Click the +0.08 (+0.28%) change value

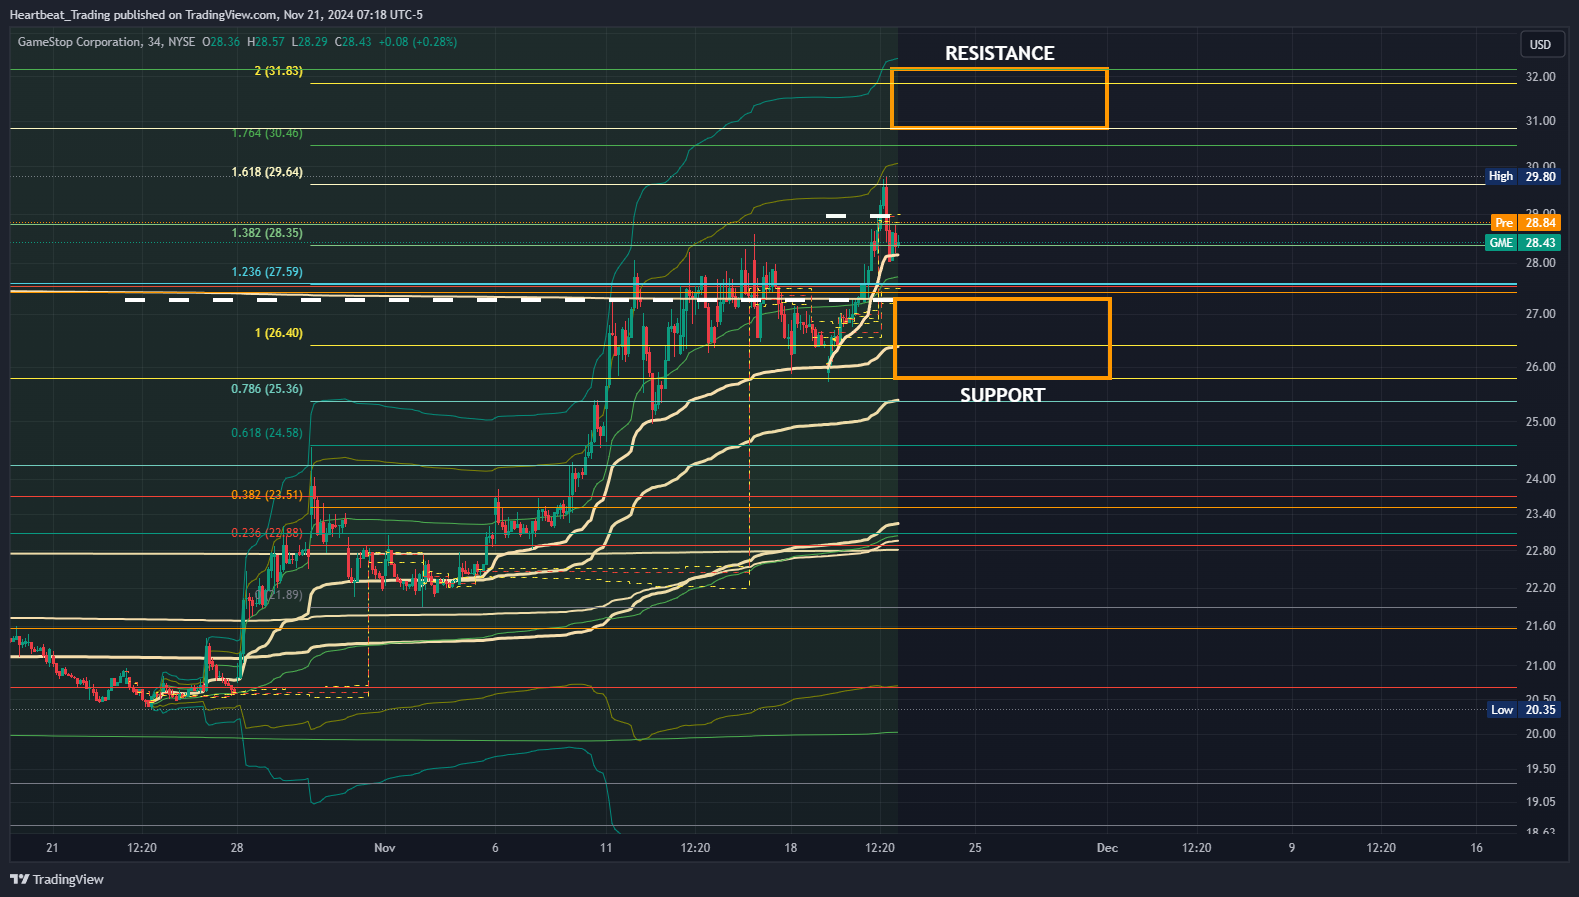[418, 42]
